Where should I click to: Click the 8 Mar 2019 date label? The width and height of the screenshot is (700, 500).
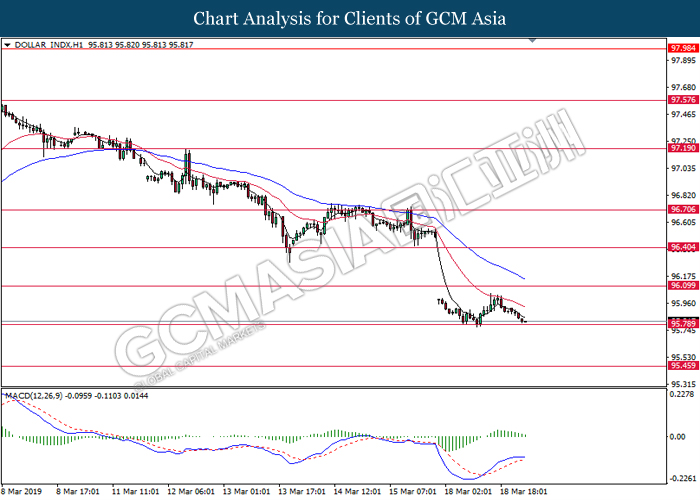pyautogui.click(x=21, y=492)
